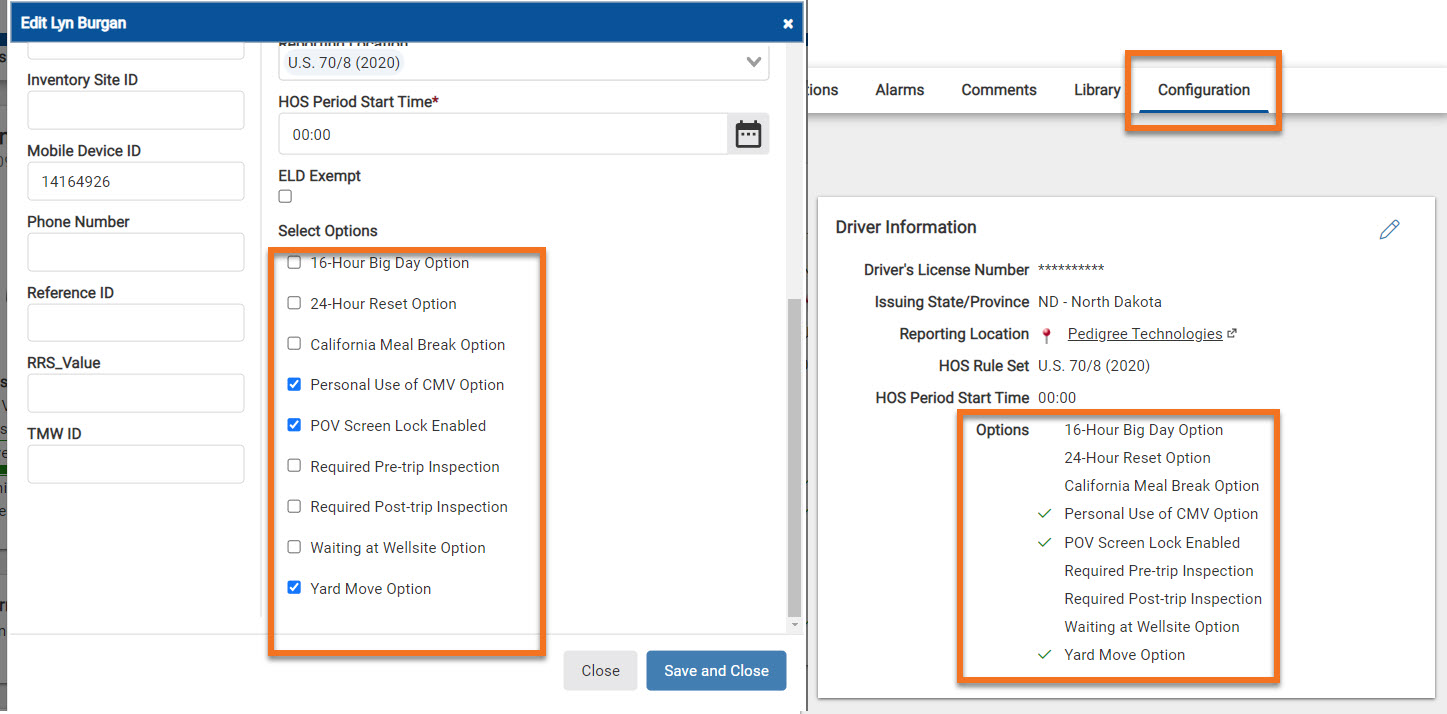1447x714 pixels.
Task: Uncheck Personal Use of CMV Option
Action: (x=294, y=384)
